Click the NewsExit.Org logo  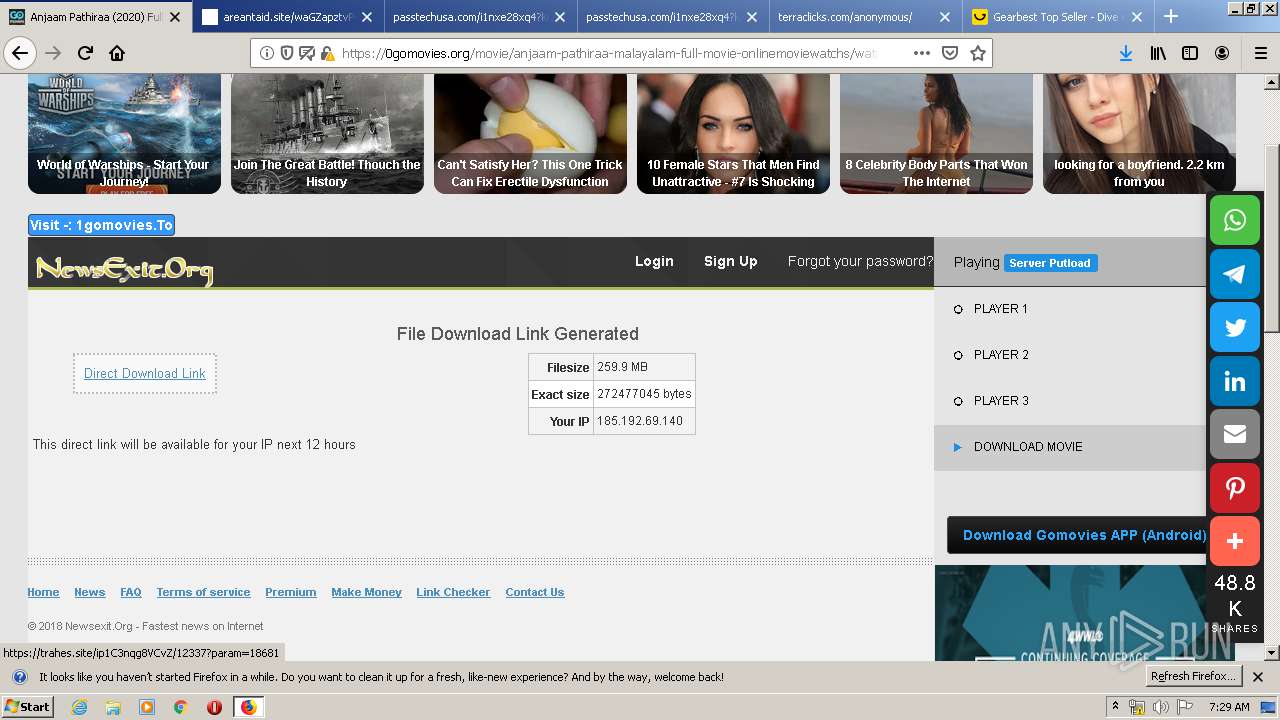[x=124, y=269]
